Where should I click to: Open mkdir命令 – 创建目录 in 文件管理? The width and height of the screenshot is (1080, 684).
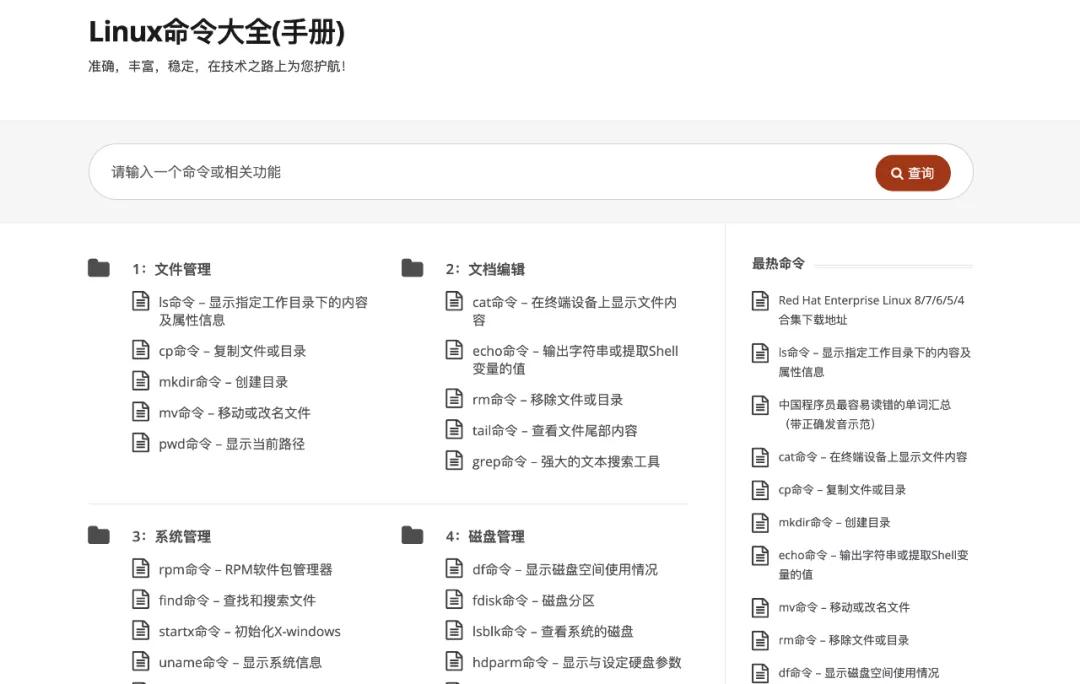(x=223, y=382)
